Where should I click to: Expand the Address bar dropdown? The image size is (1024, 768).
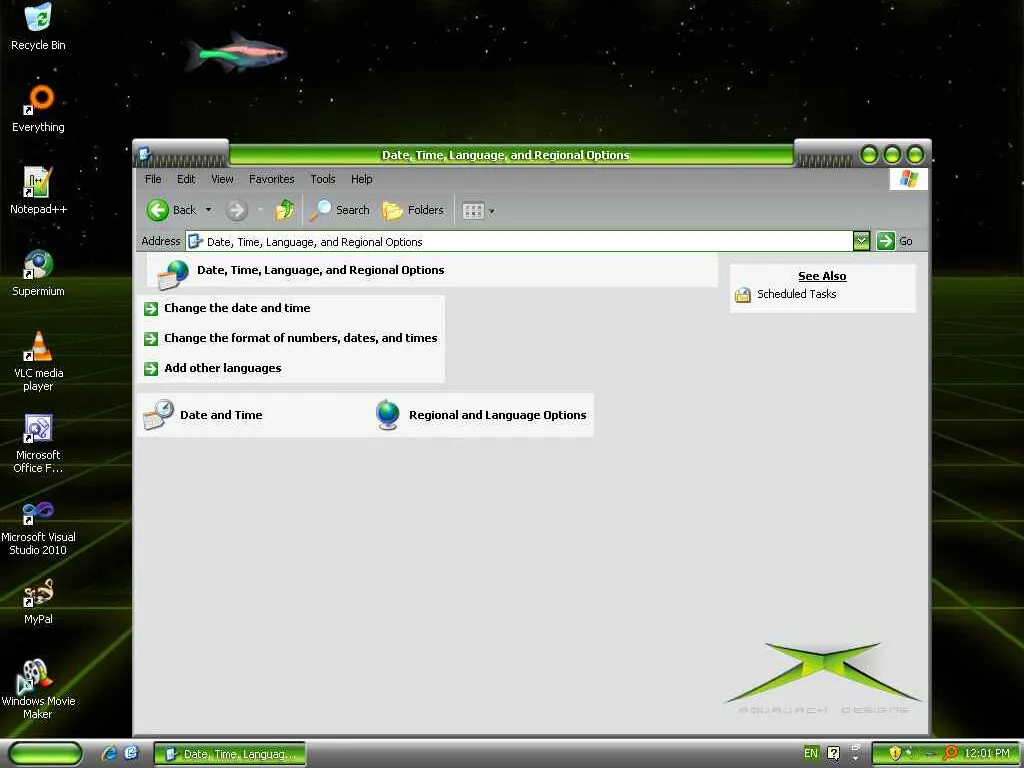pos(861,242)
